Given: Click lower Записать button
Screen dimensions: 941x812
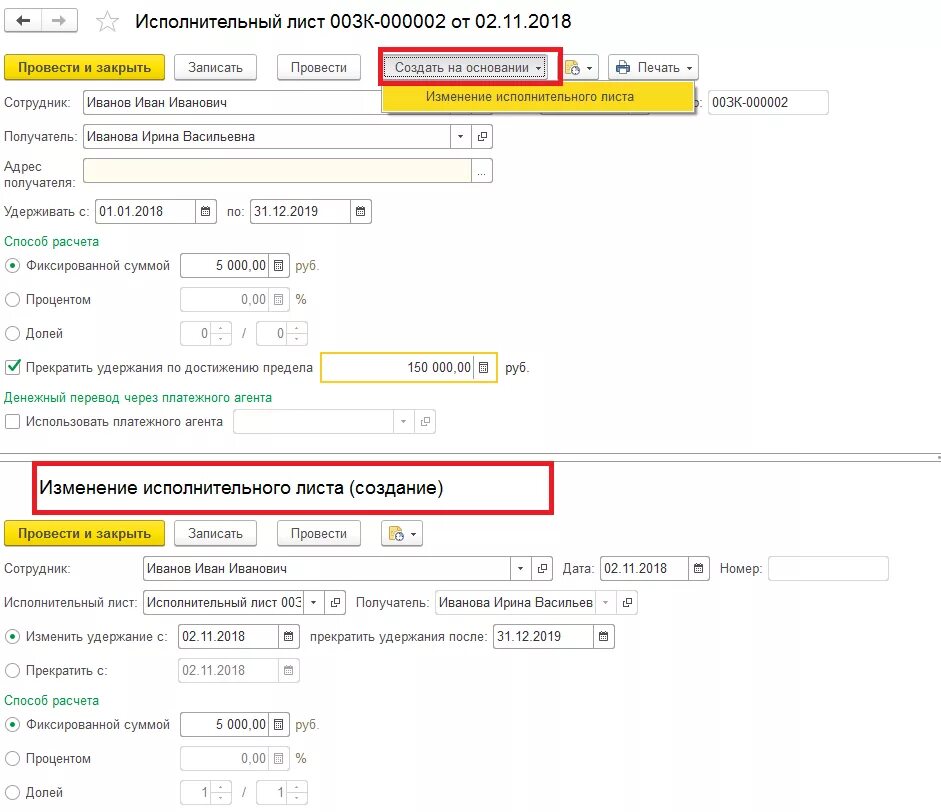Looking at the screenshot, I should click(x=215, y=534).
